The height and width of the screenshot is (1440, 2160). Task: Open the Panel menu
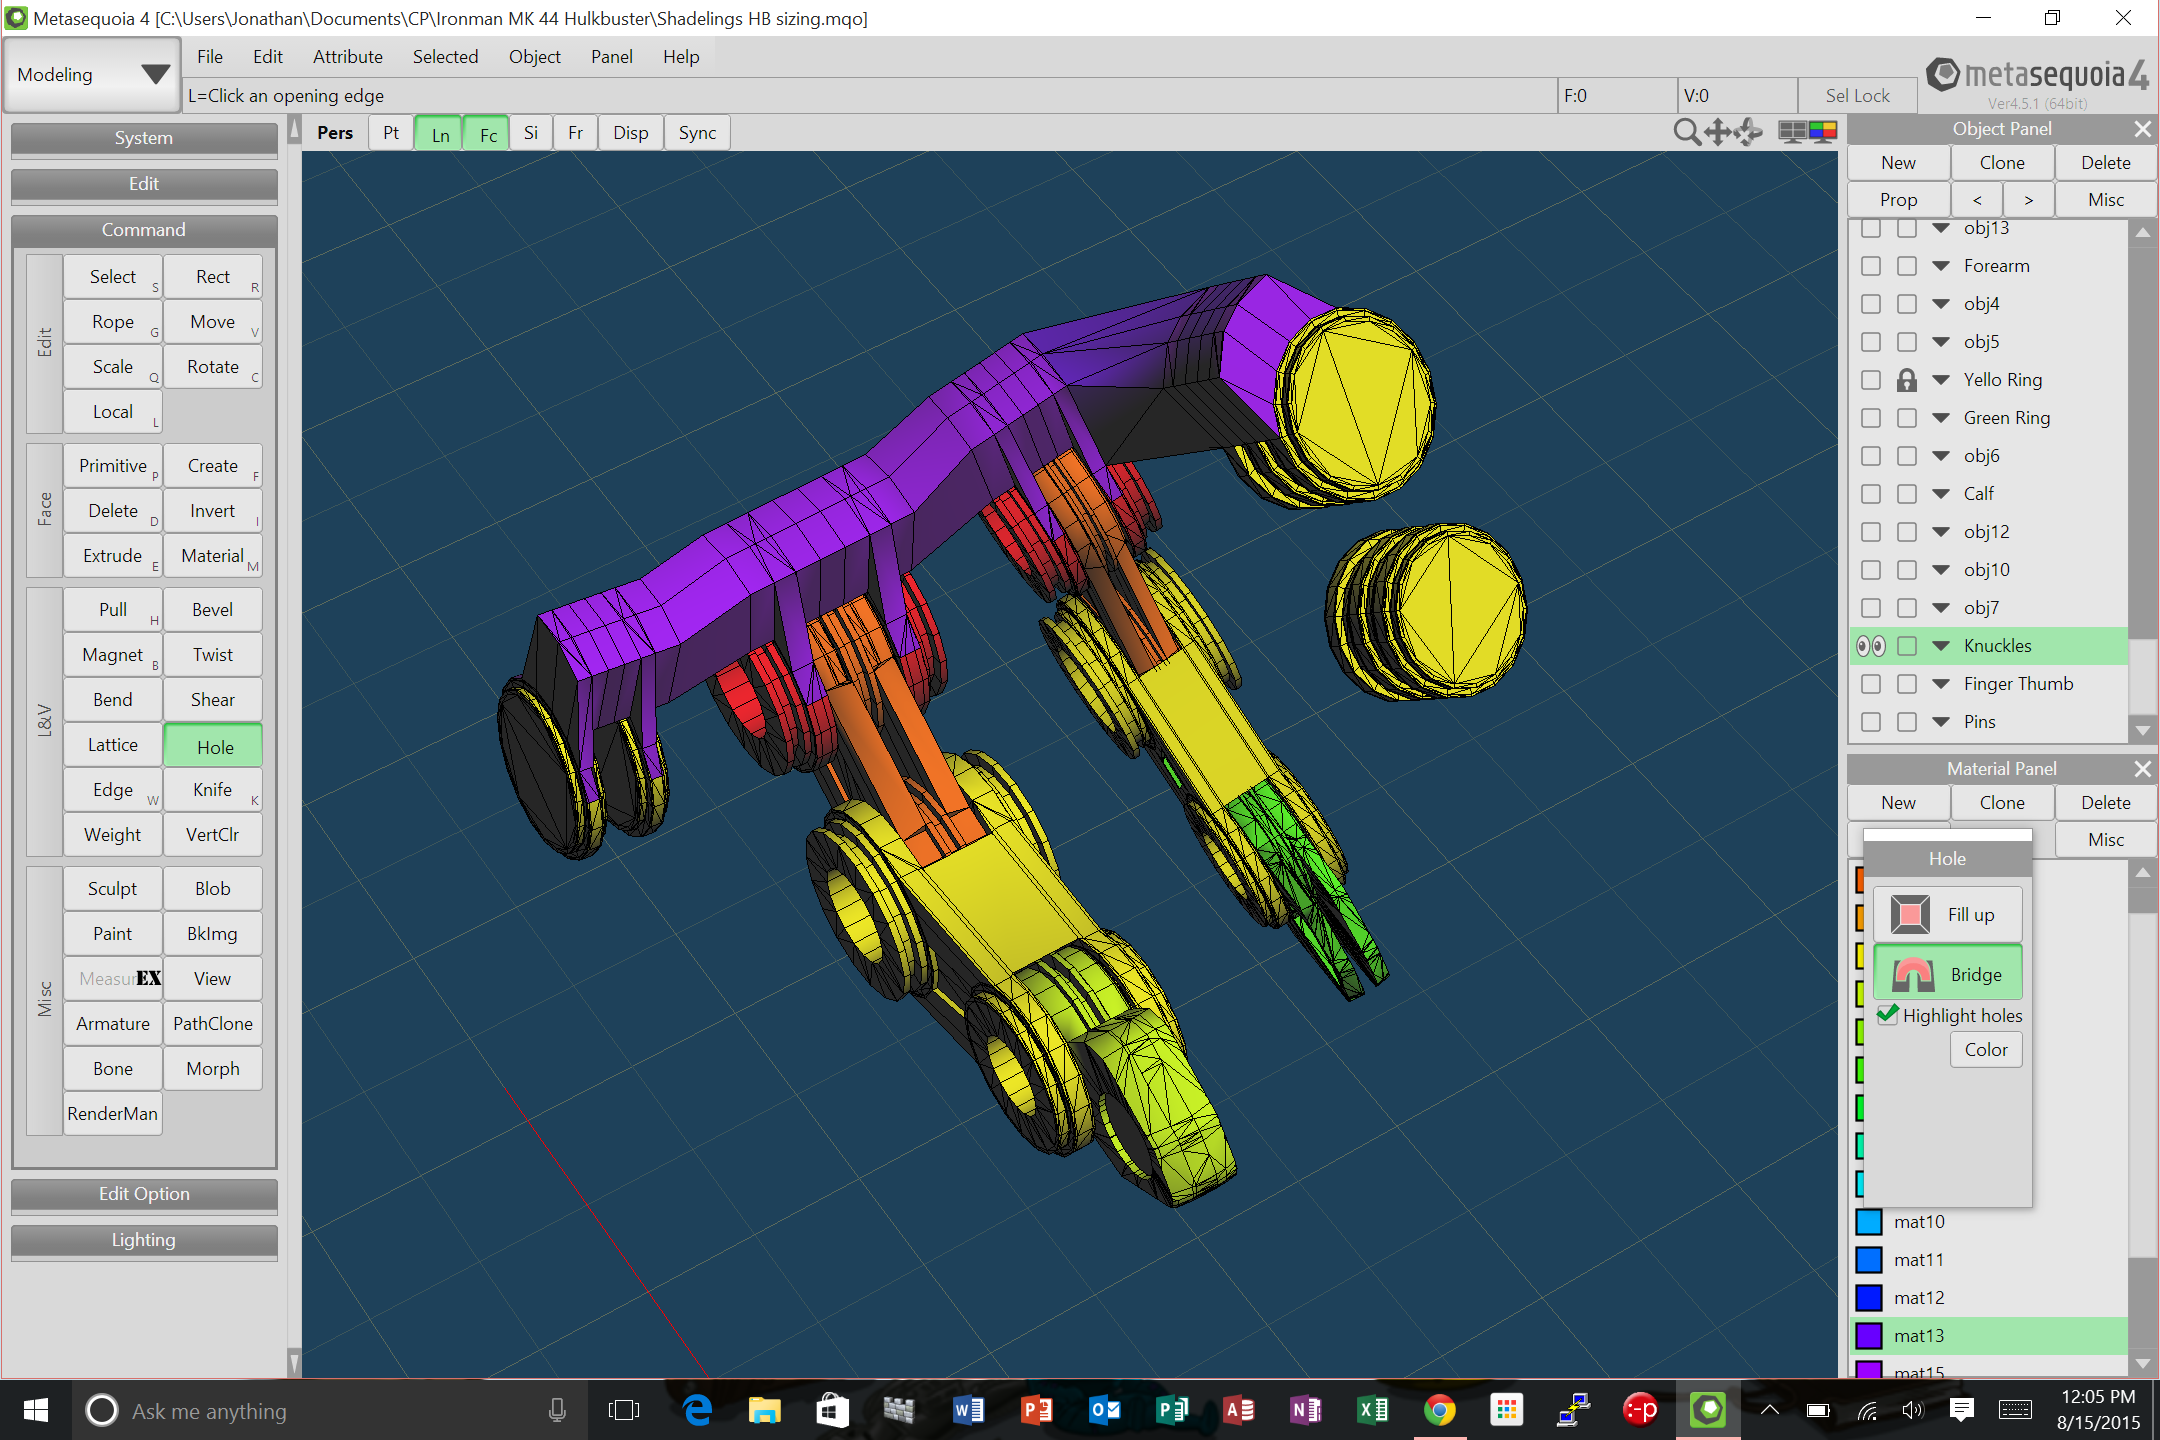611,57
